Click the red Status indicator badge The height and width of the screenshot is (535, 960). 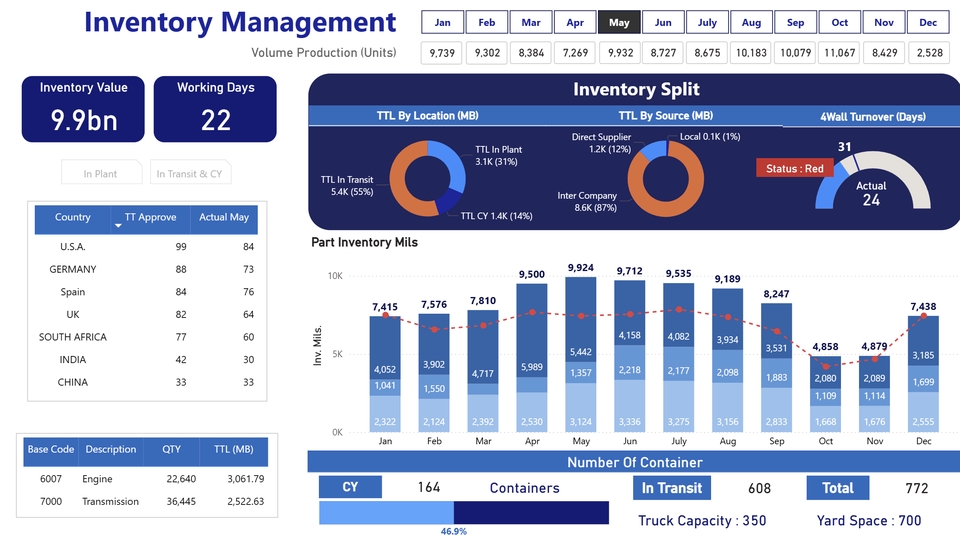click(794, 168)
